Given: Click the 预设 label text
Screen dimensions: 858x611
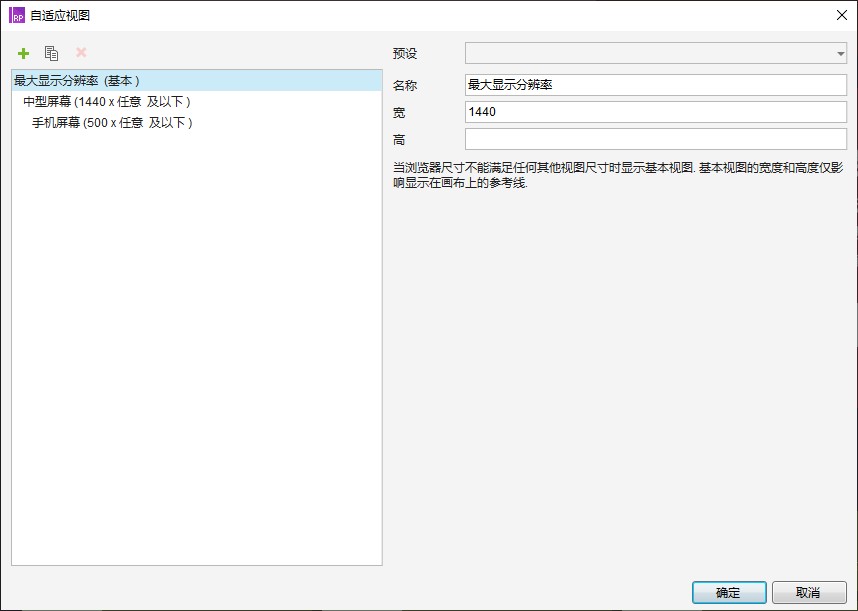Looking at the screenshot, I should (x=405, y=54).
